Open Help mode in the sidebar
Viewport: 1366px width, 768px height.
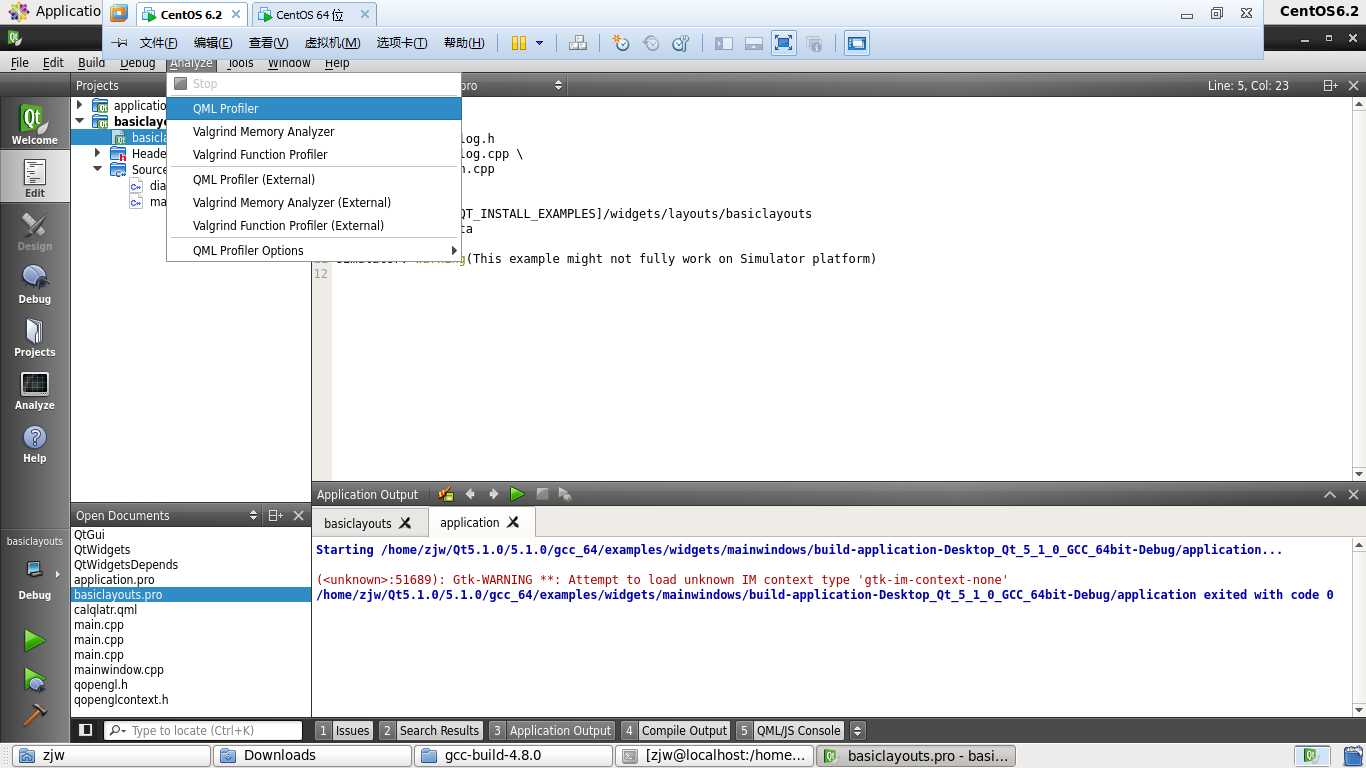(x=34, y=443)
